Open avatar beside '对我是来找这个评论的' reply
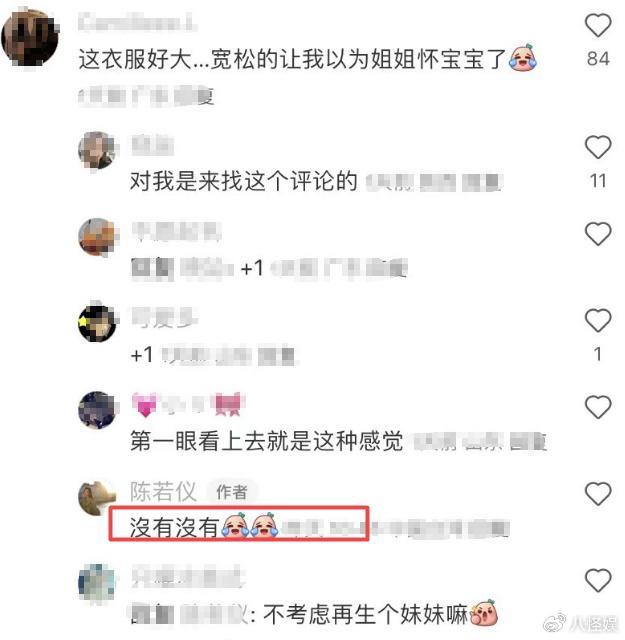The height and width of the screenshot is (640, 625). (97, 150)
